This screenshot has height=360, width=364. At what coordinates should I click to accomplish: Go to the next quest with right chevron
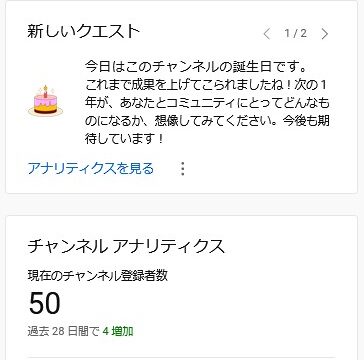tap(324, 34)
